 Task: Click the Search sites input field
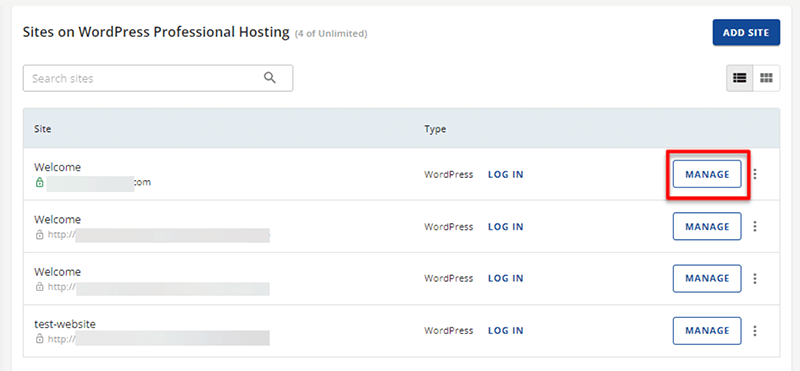[158, 78]
